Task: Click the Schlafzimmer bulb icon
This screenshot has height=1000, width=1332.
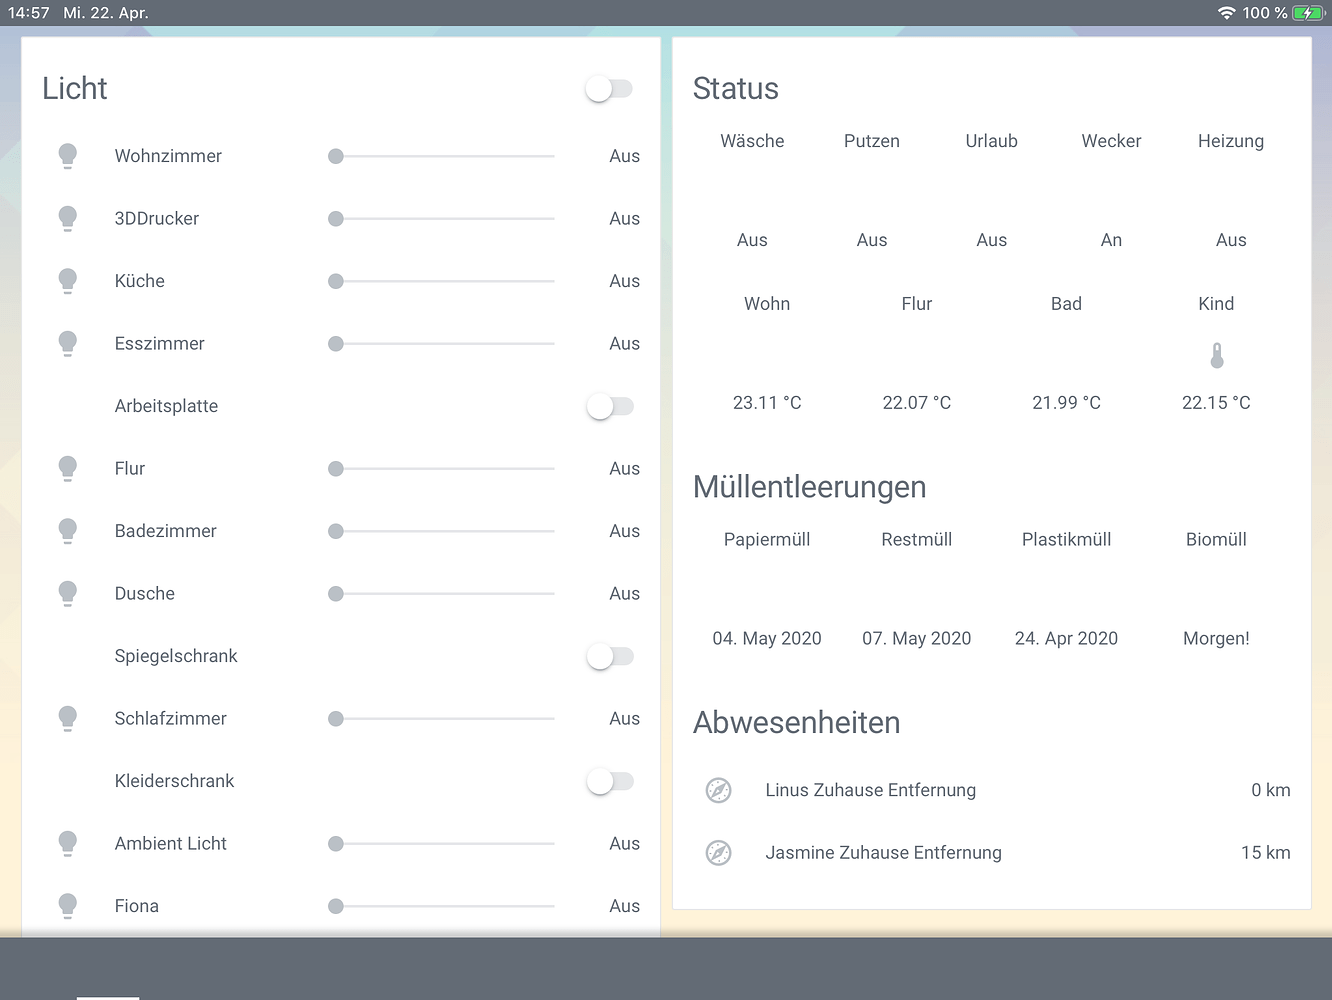Action: 68,718
